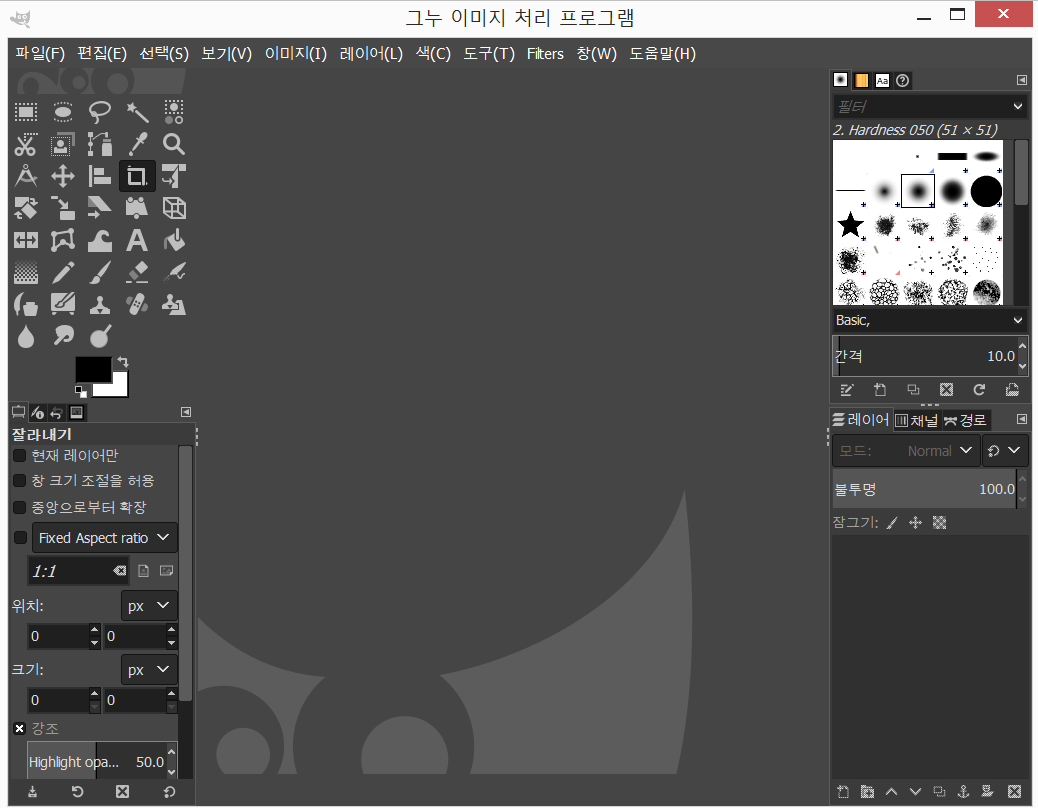Switch to the '채널' channels tab

917,420
